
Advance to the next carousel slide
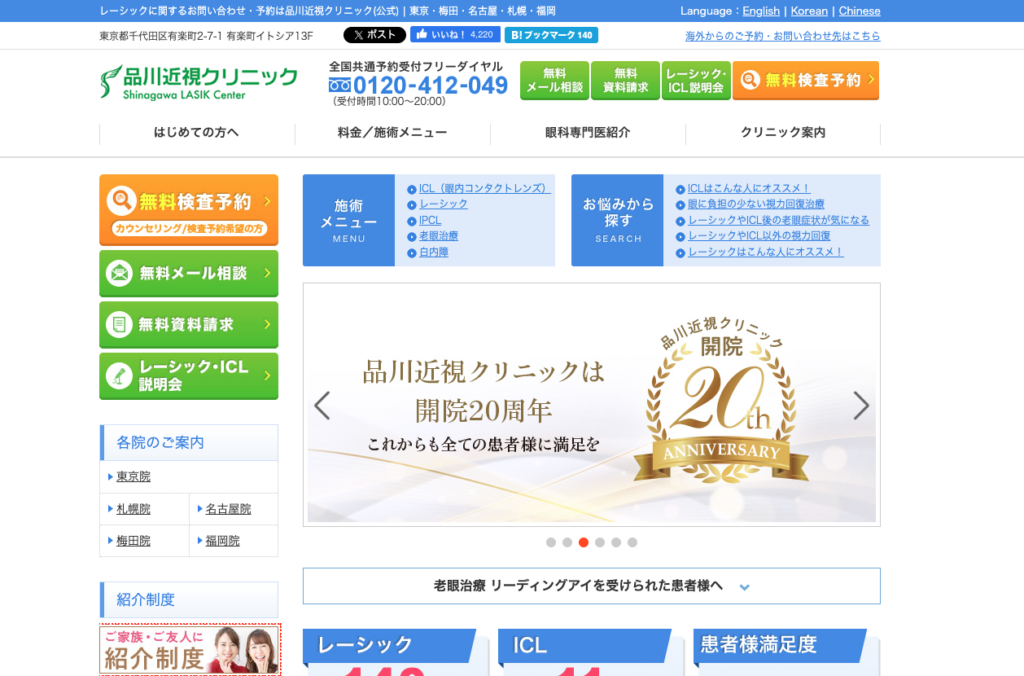click(x=860, y=405)
